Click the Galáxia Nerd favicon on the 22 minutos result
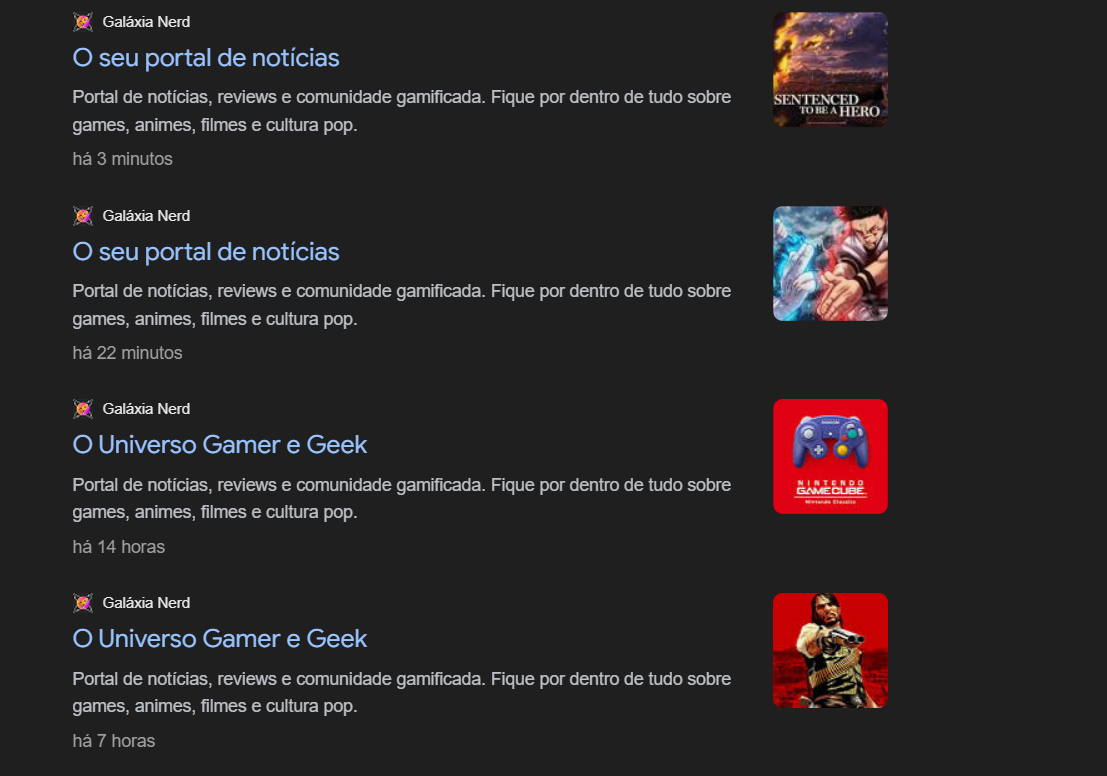 83,216
